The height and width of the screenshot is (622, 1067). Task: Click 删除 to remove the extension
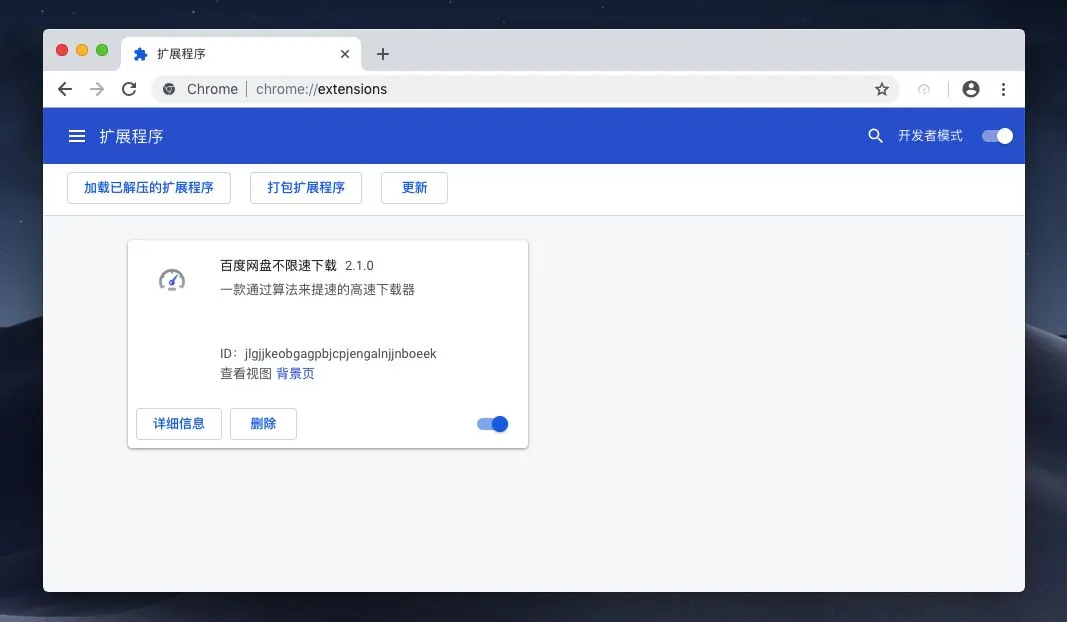(263, 424)
